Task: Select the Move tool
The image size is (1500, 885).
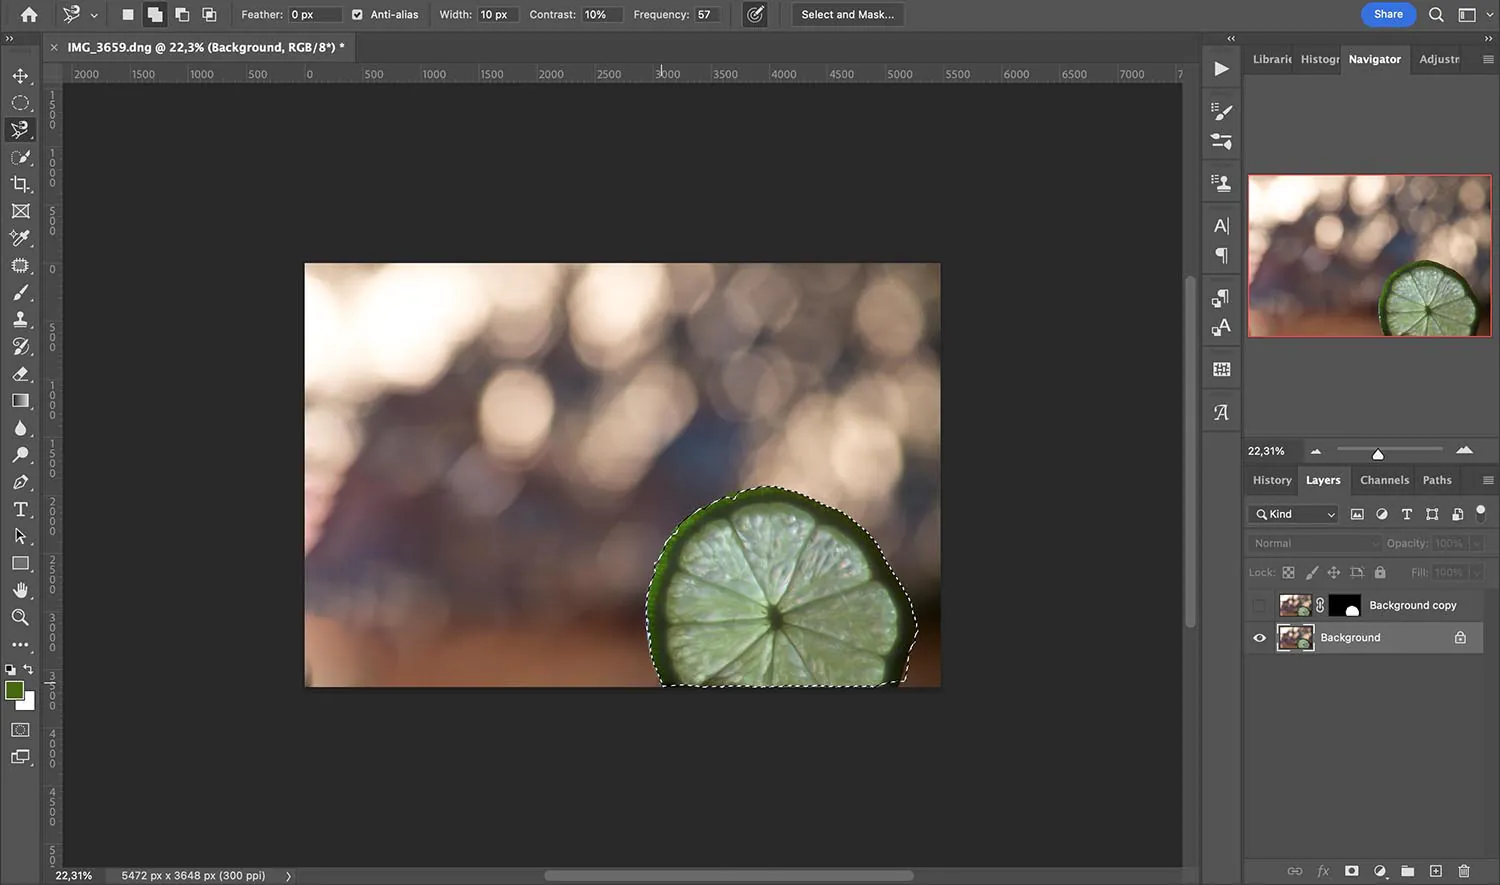Action: click(x=20, y=76)
